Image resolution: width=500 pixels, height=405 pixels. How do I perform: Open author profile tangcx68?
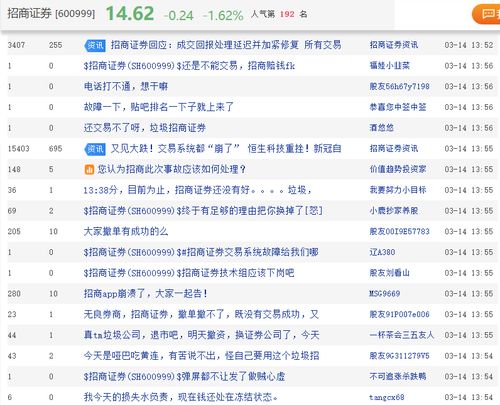[x=387, y=397]
